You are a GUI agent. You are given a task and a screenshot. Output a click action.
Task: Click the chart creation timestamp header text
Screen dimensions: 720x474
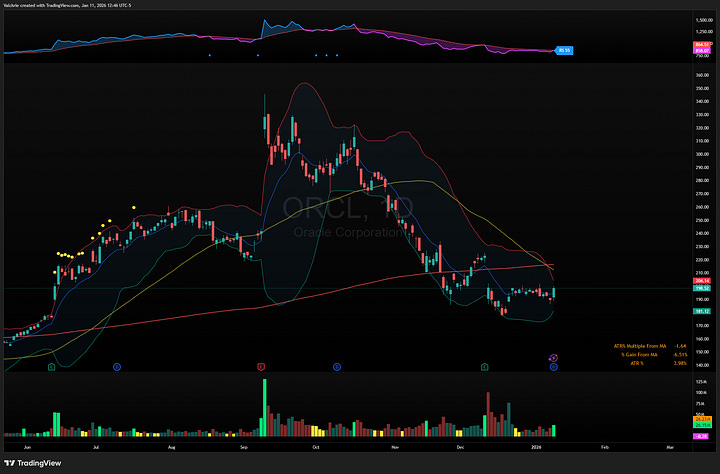coord(67,5)
